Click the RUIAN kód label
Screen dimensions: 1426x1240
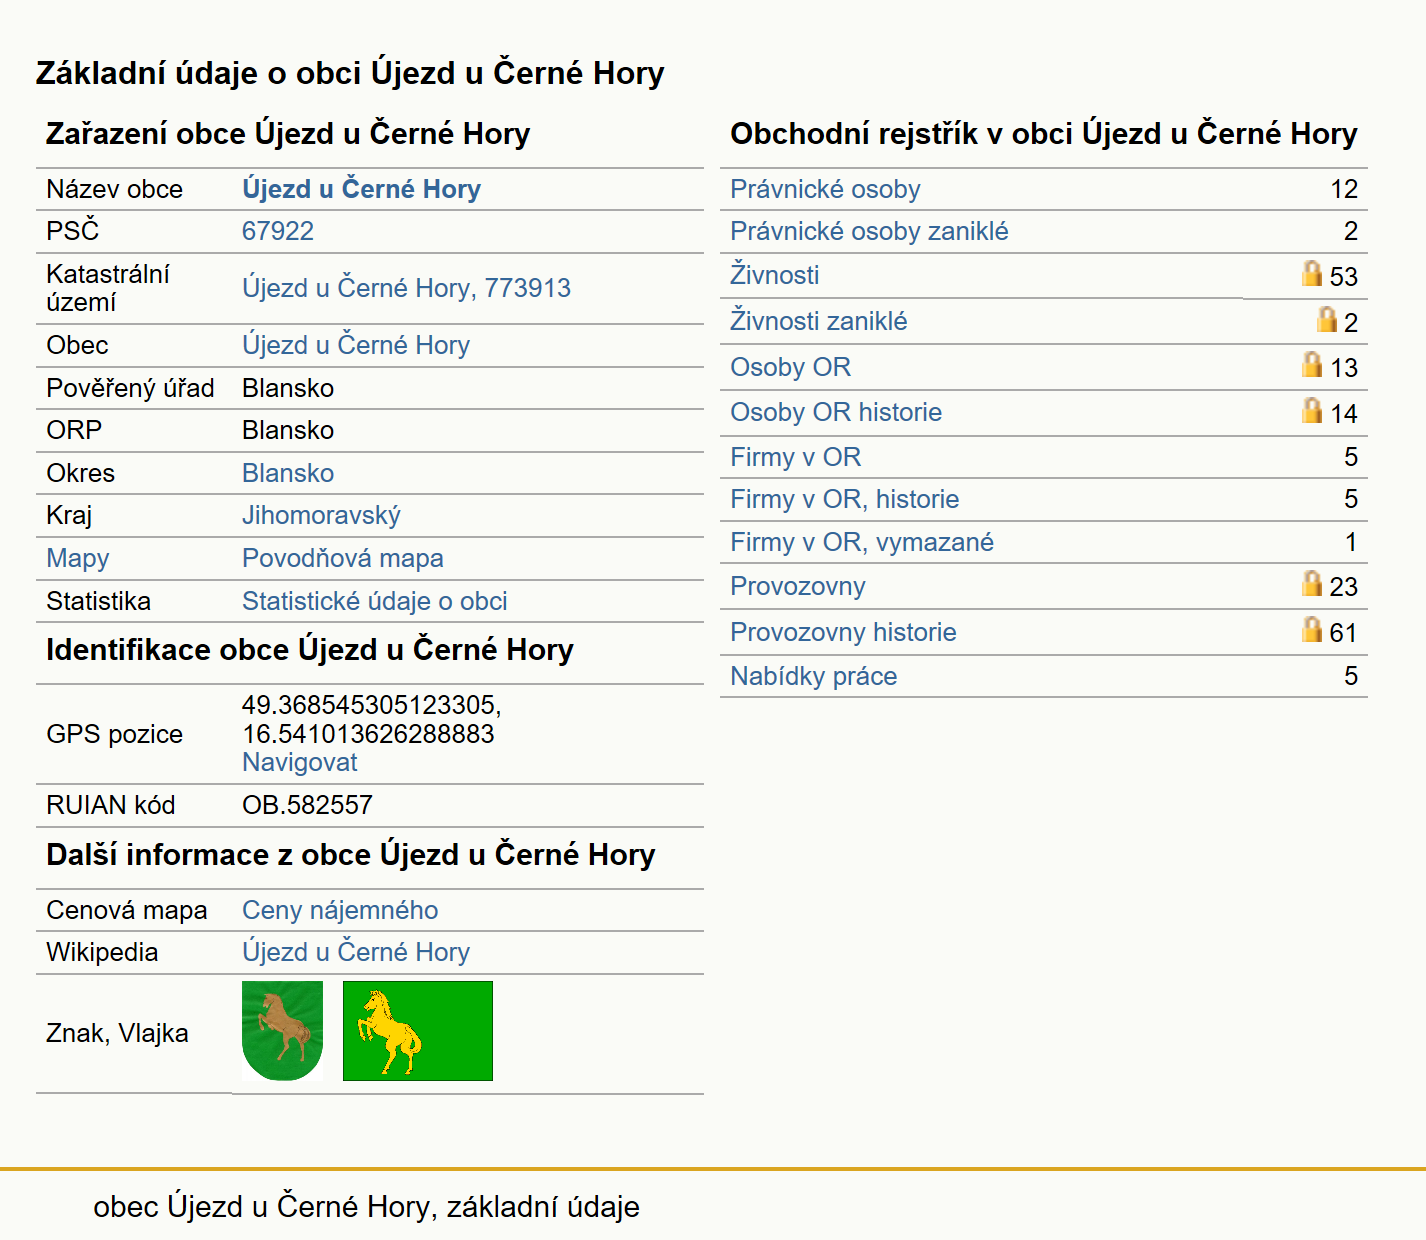point(111,805)
